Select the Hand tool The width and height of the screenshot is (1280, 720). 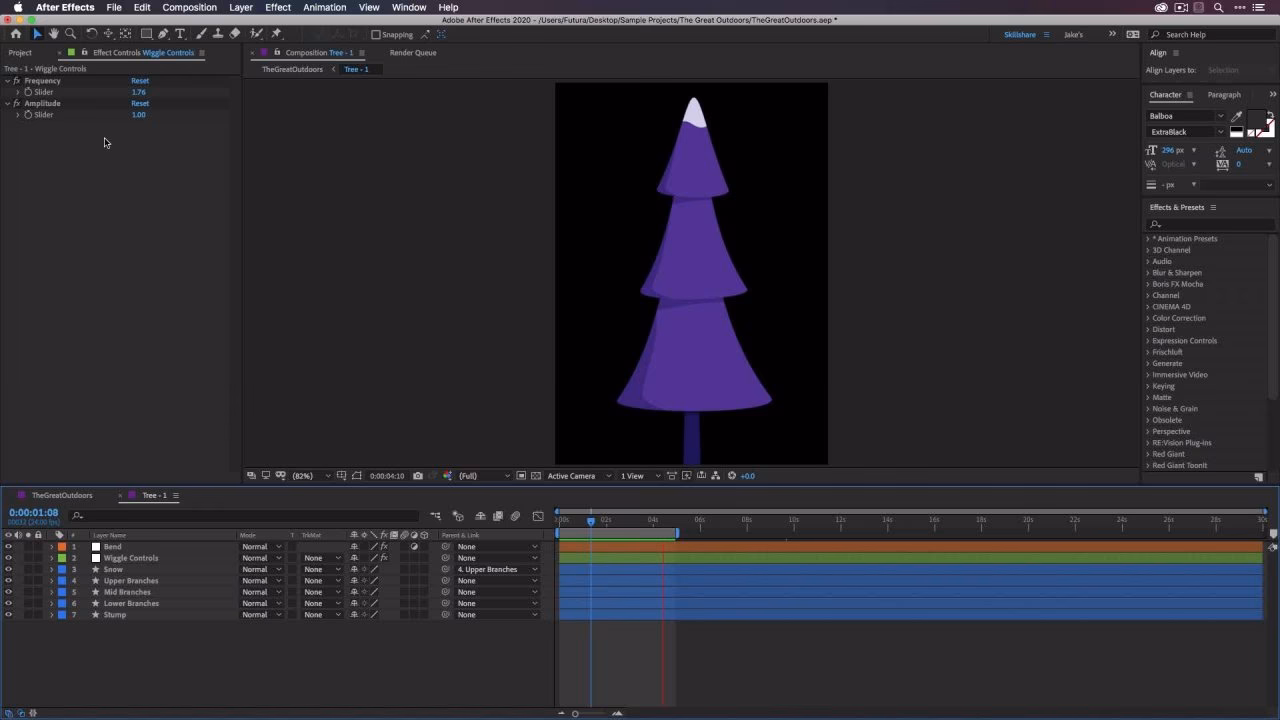pyautogui.click(x=53, y=33)
